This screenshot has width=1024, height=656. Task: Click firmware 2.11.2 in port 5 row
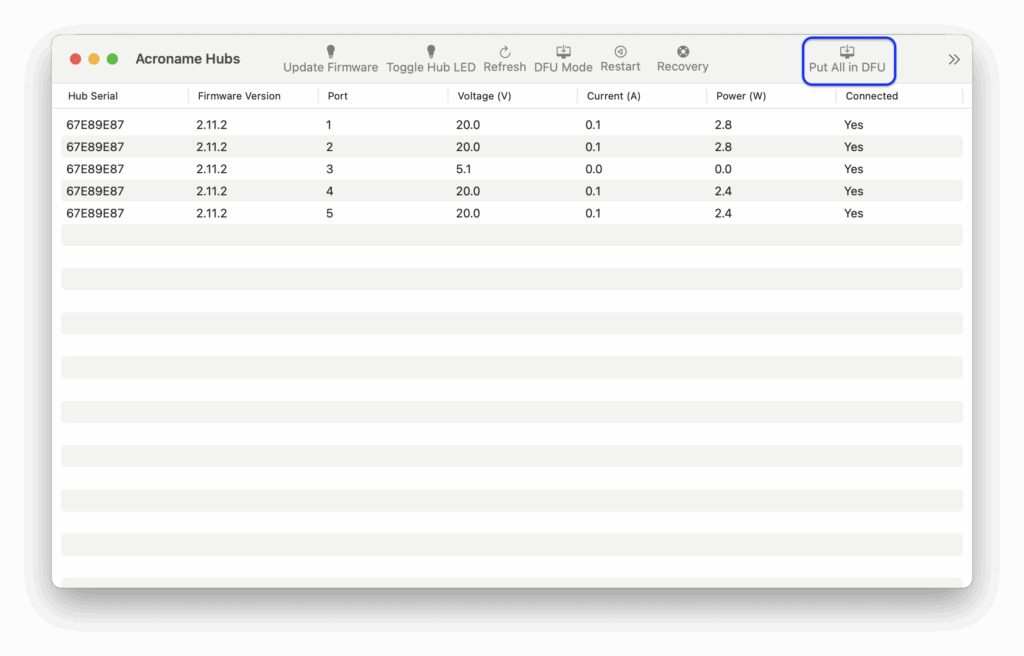point(212,214)
